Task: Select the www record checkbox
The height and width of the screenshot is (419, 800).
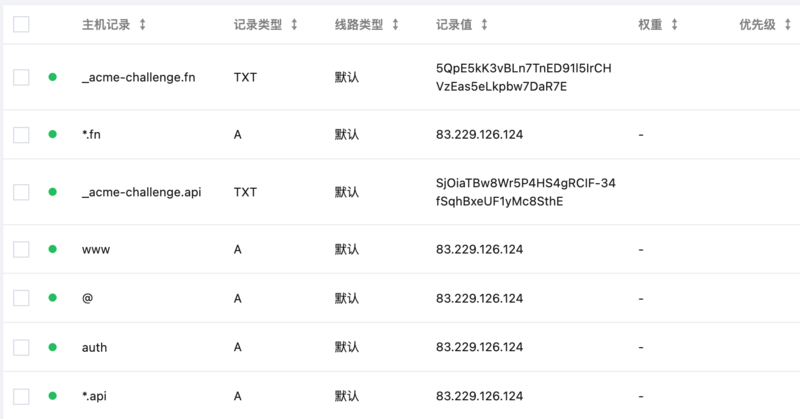Action: point(21,249)
